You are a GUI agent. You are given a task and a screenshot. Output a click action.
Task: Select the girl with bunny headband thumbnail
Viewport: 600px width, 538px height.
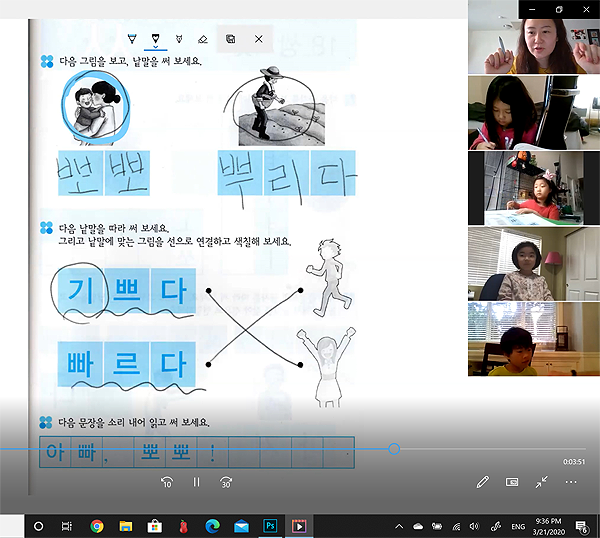(534, 188)
